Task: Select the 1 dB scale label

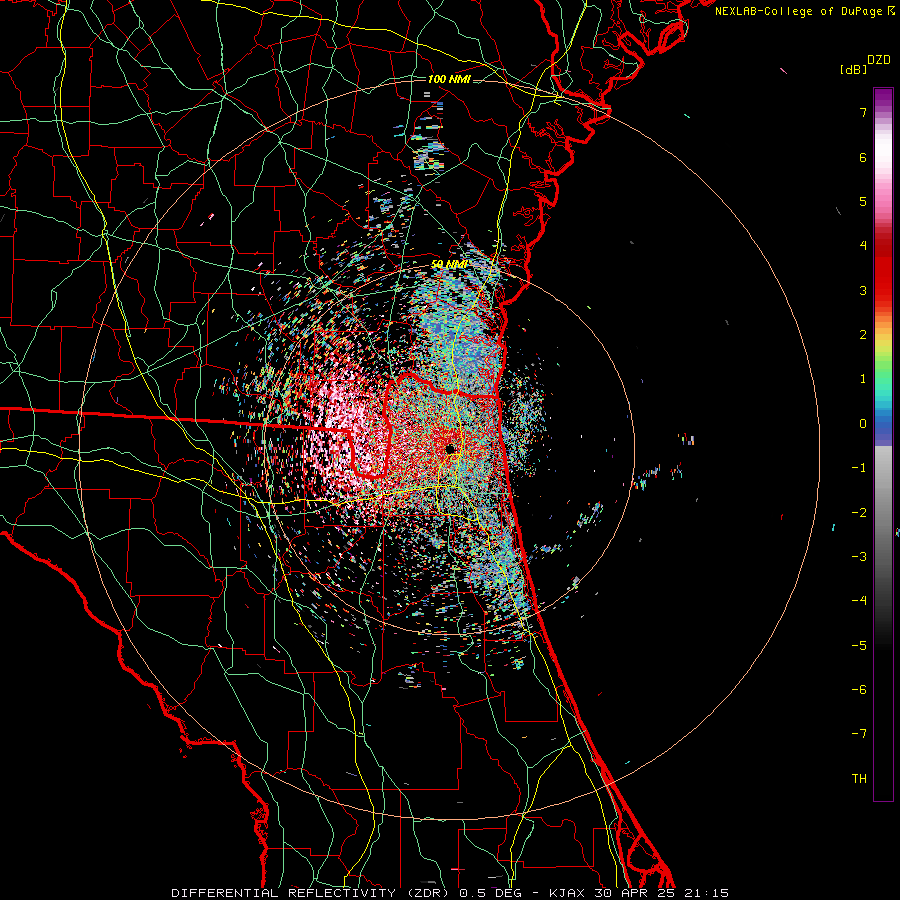Action: (x=863, y=378)
